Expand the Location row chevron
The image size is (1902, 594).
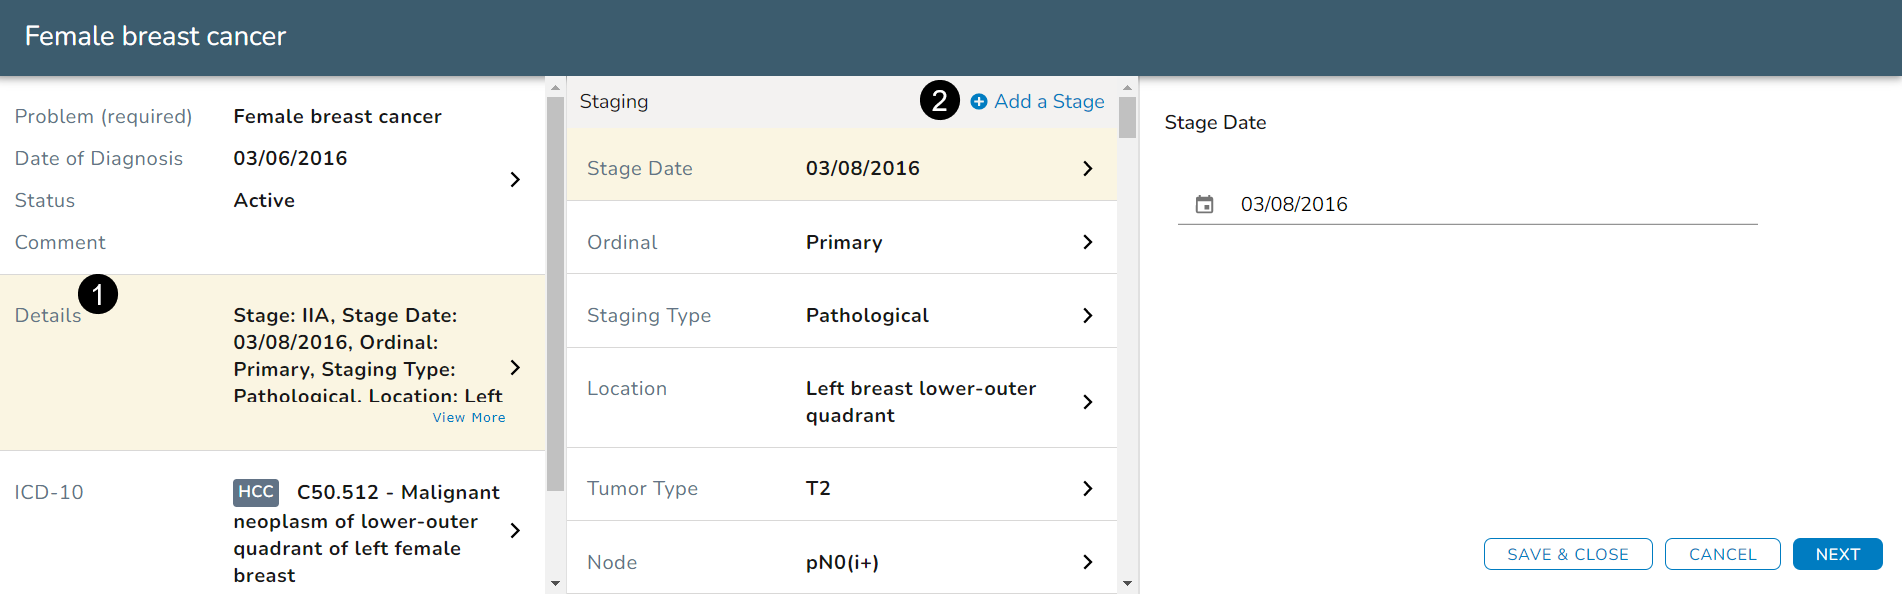tap(1087, 402)
